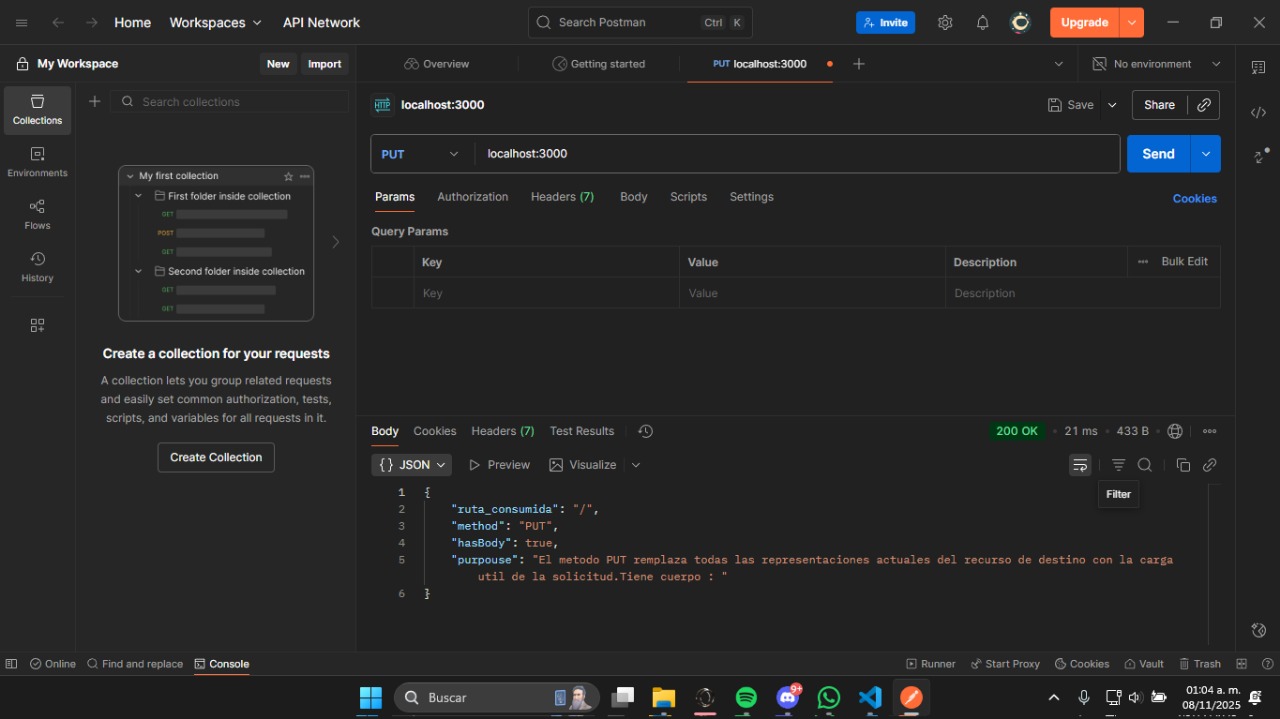Open the Environments panel in sidebar
The width and height of the screenshot is (1280, 719).
37,163
